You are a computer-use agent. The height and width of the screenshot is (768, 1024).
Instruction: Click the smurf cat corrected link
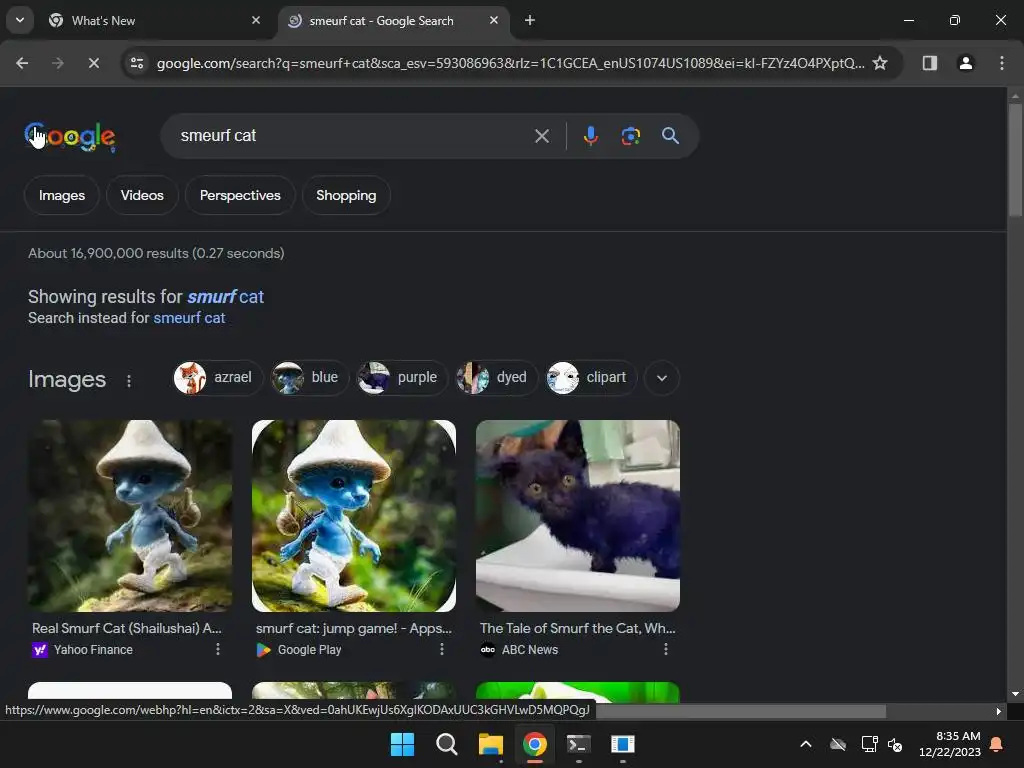click(225, 296)
